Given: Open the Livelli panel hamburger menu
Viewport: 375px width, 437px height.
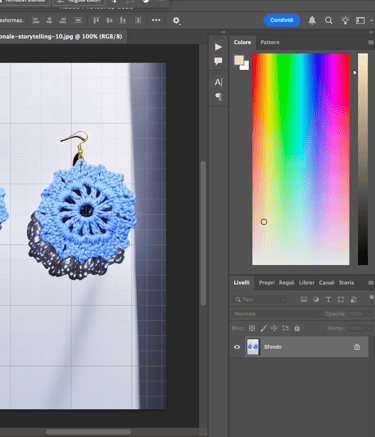Looking at the screenshot, I should click(x=371, y=283).
